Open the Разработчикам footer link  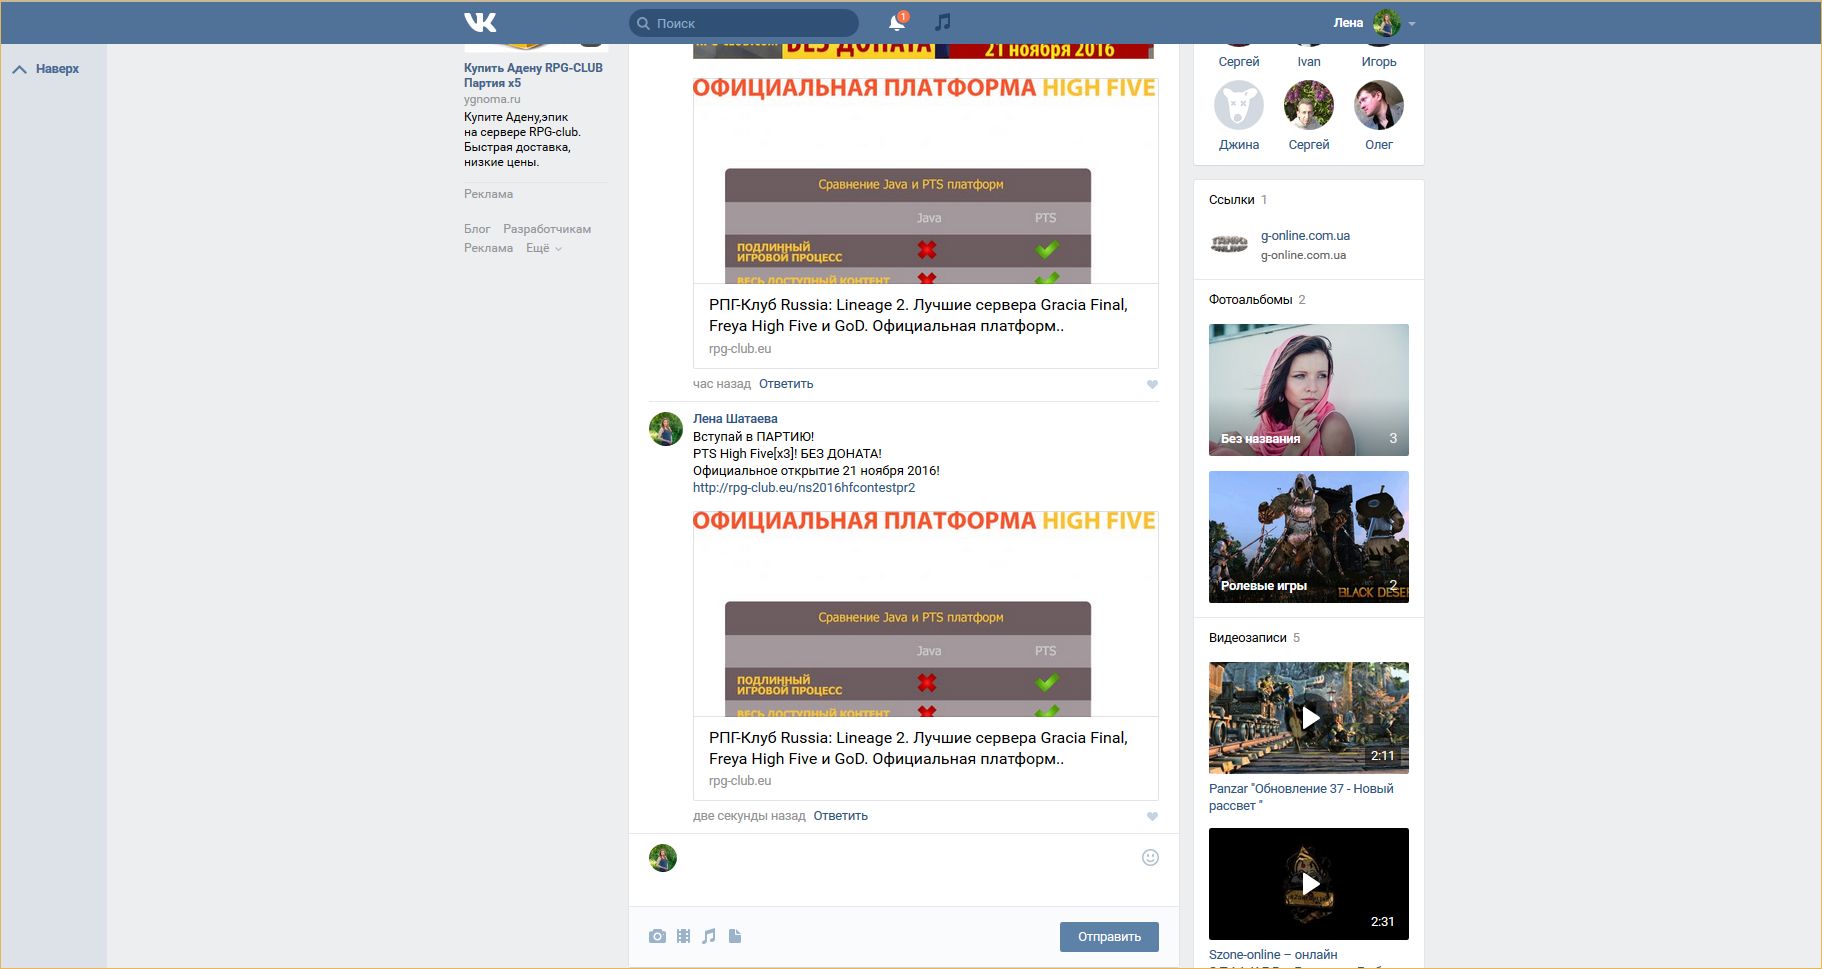[546, 229]
